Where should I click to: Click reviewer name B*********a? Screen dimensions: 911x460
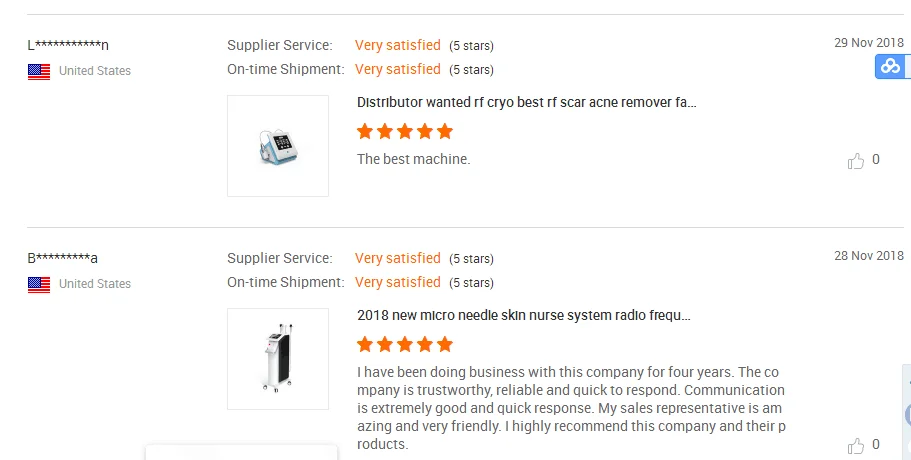coord(62,258)
